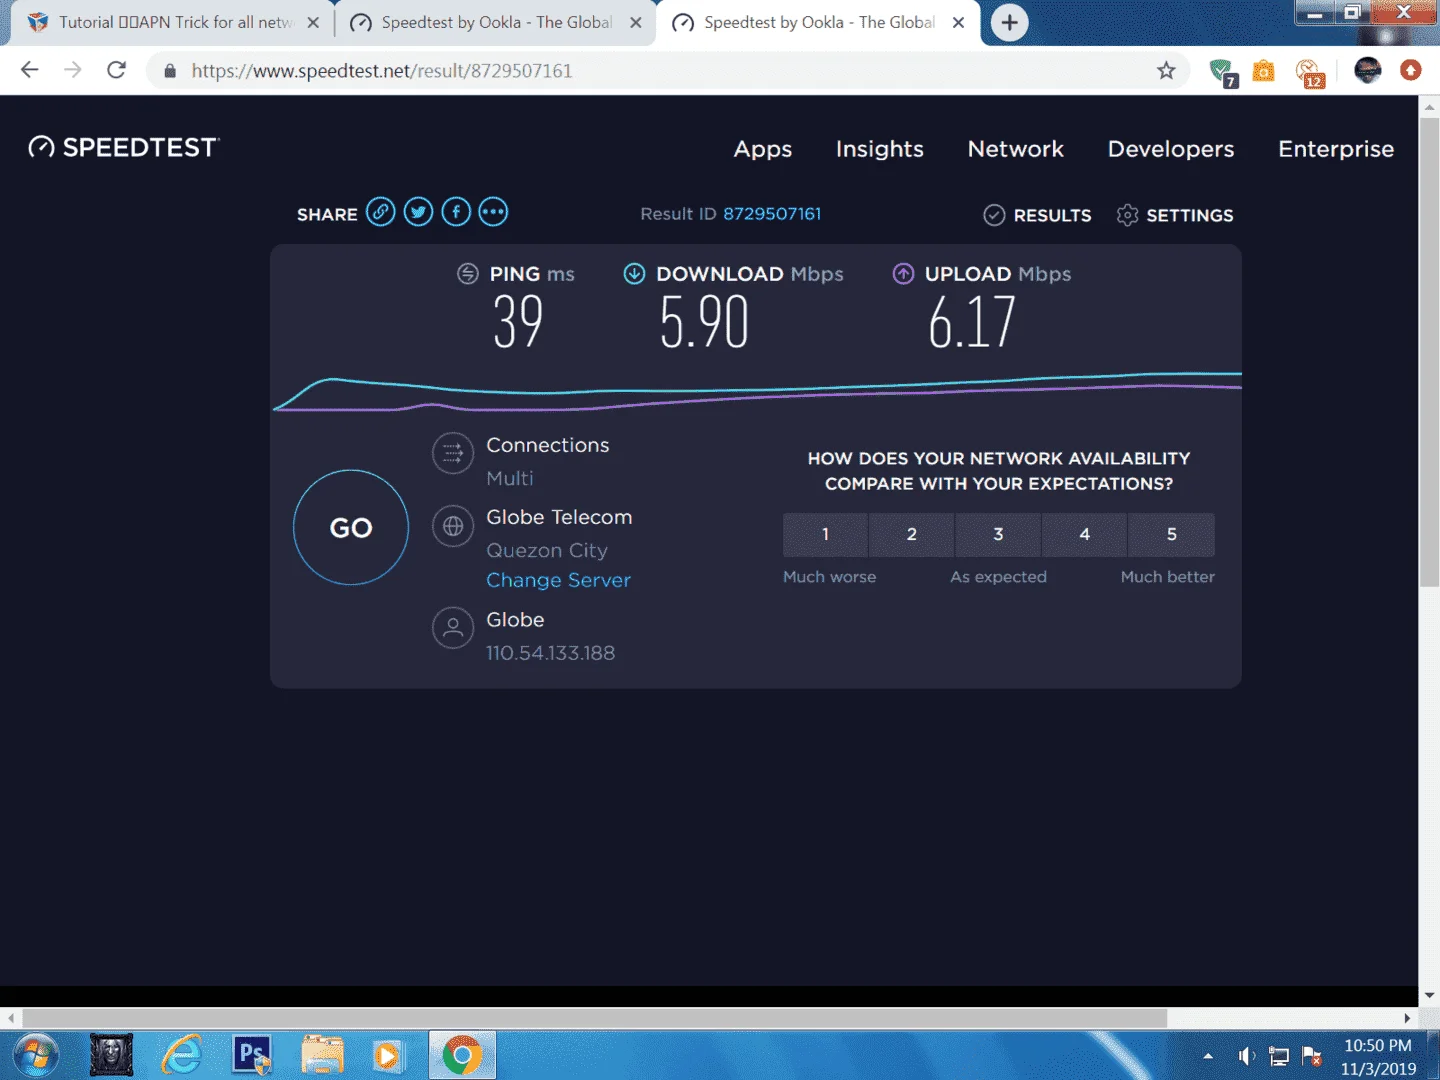The image size is (1440, 1080).
Task: Rate network availability 5 Much better
Action: pyautogui.click(x=1172, y=535)
